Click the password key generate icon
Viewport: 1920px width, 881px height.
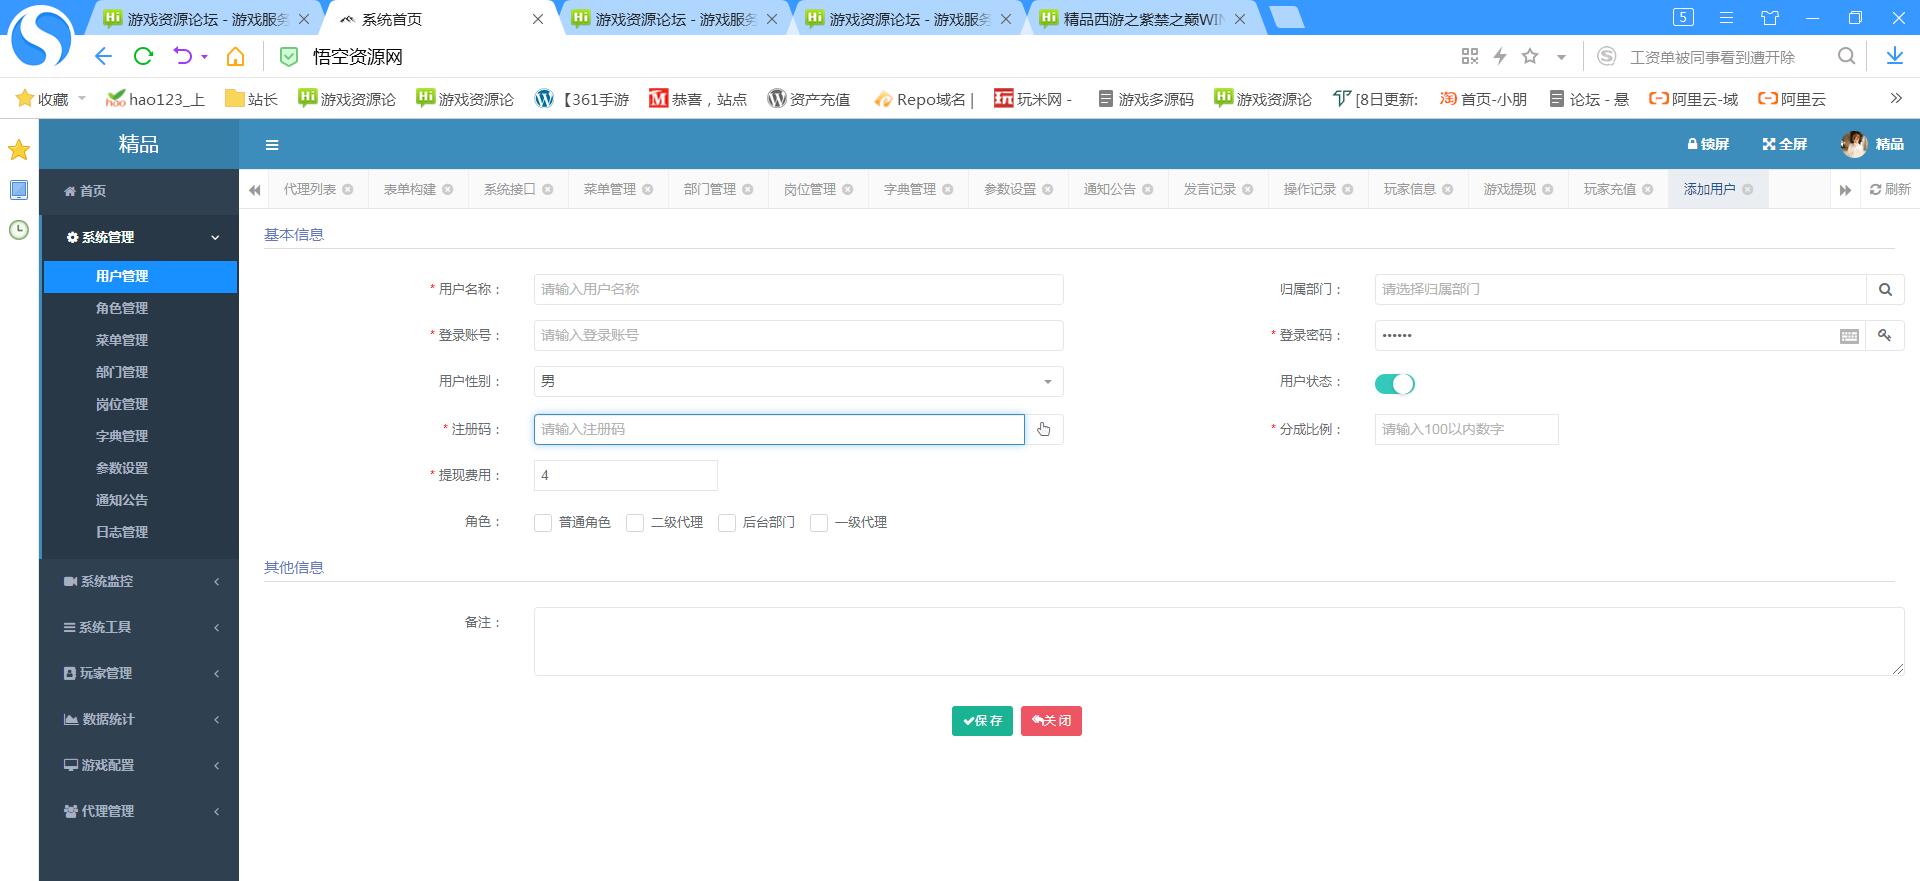coord(1885,336)
